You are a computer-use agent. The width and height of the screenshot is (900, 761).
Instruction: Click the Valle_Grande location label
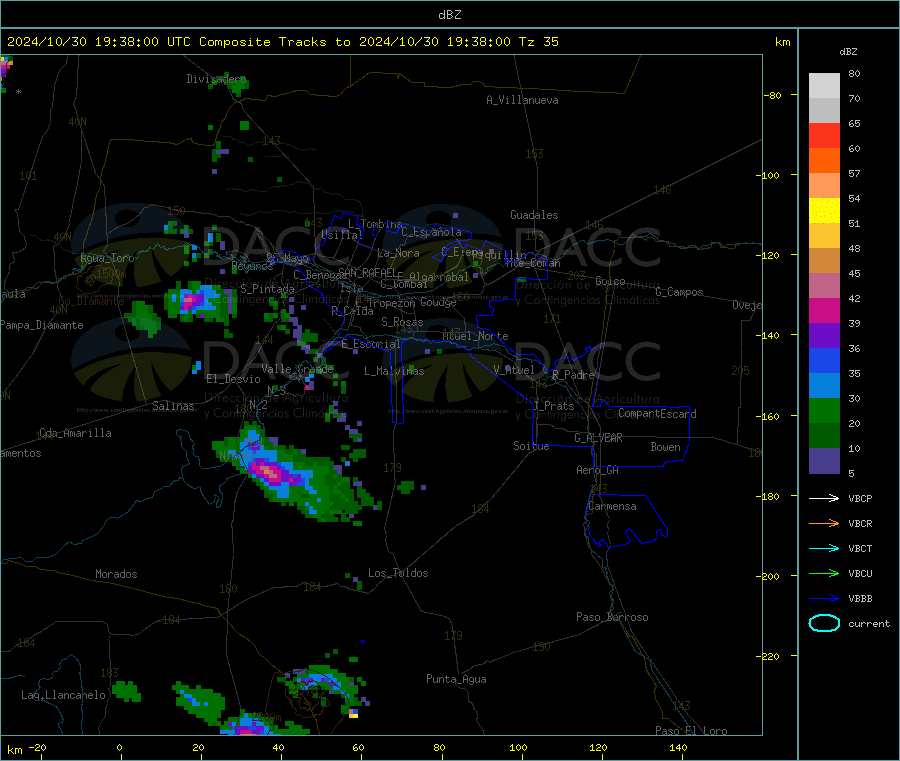(x=297, y=368)
